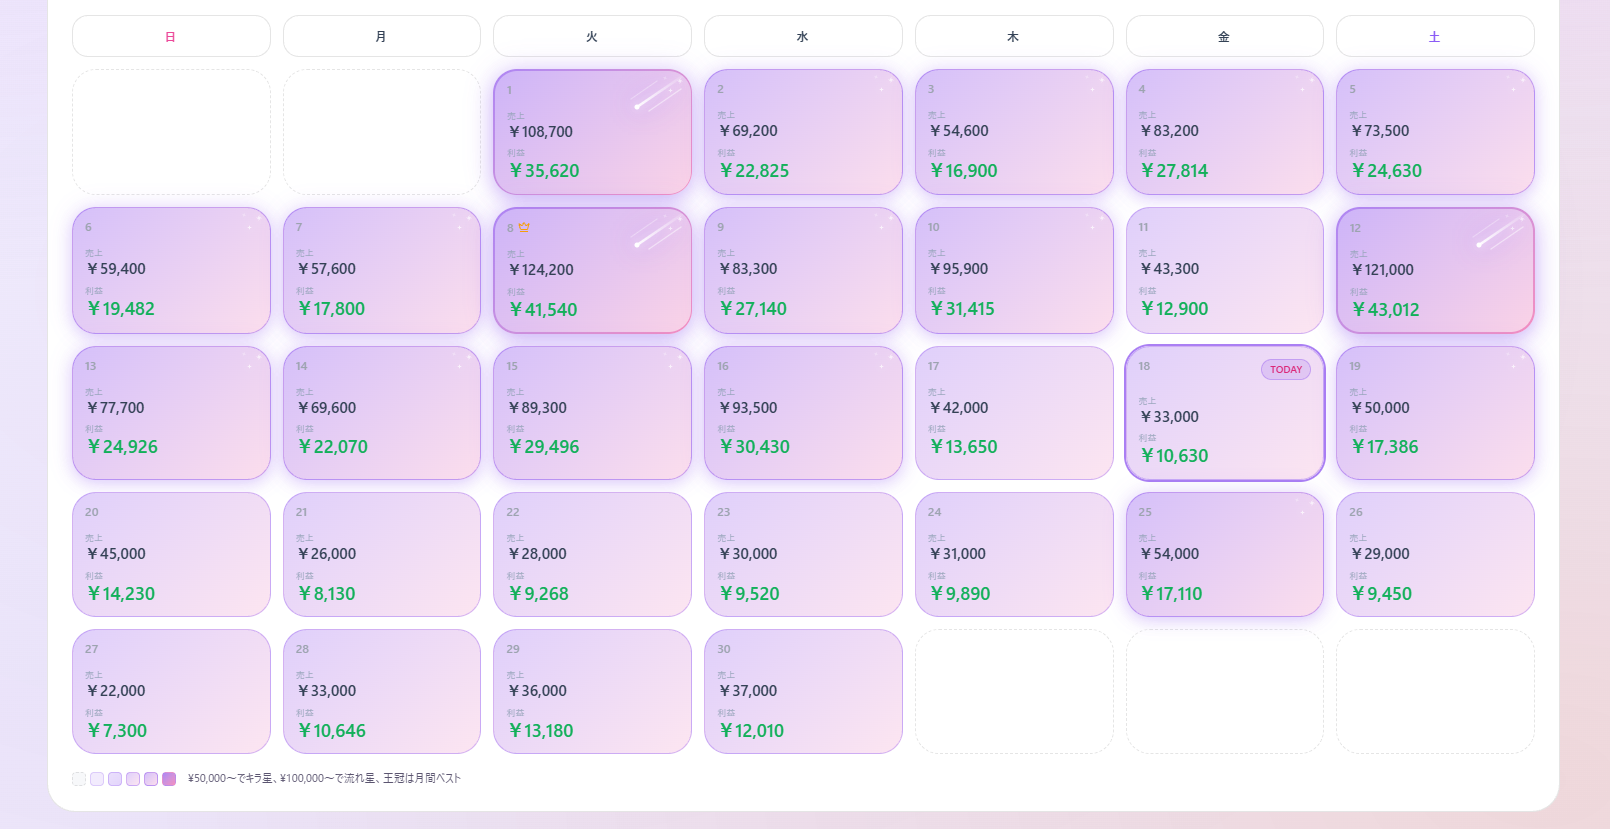Open the day 10 card showing ¥95,900
The height and width of the screenshot is (829, 1610).
point(1014,270)
